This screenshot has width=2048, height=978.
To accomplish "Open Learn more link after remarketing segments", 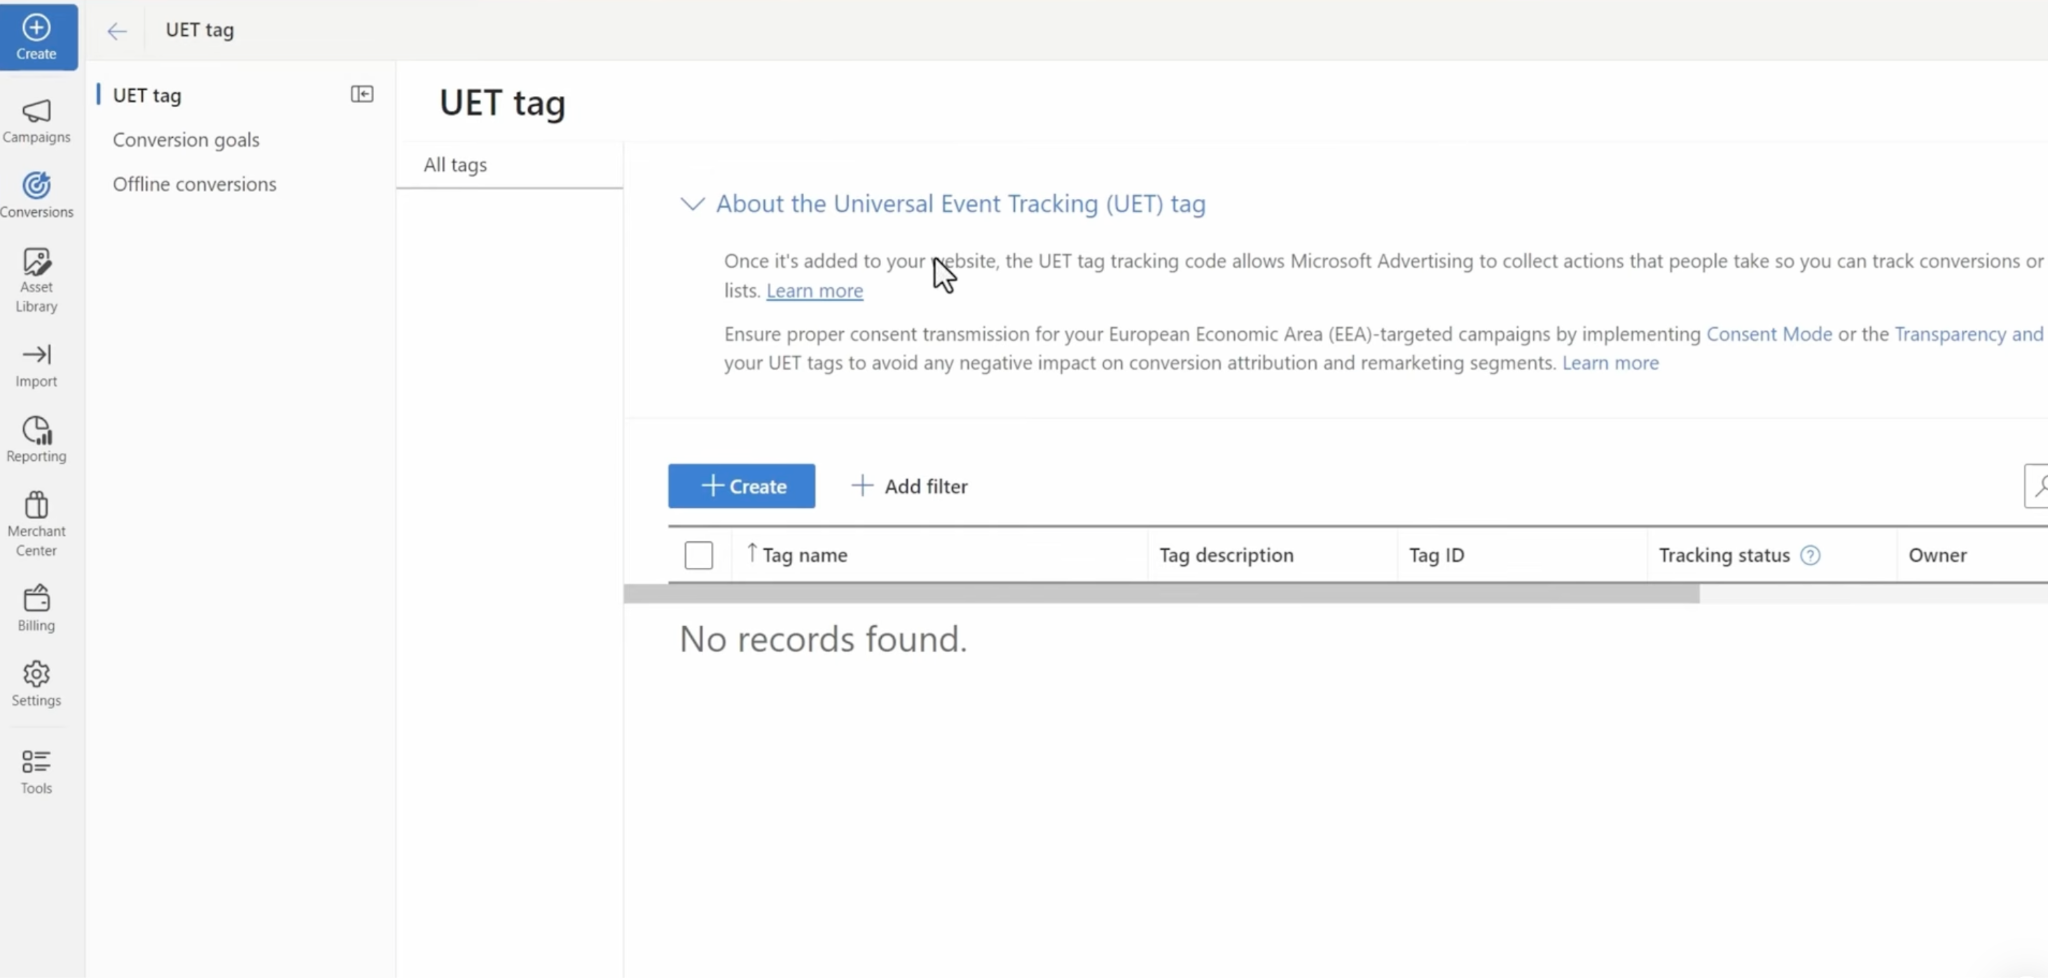I will pyautogui.click(x=1610, y=363).
